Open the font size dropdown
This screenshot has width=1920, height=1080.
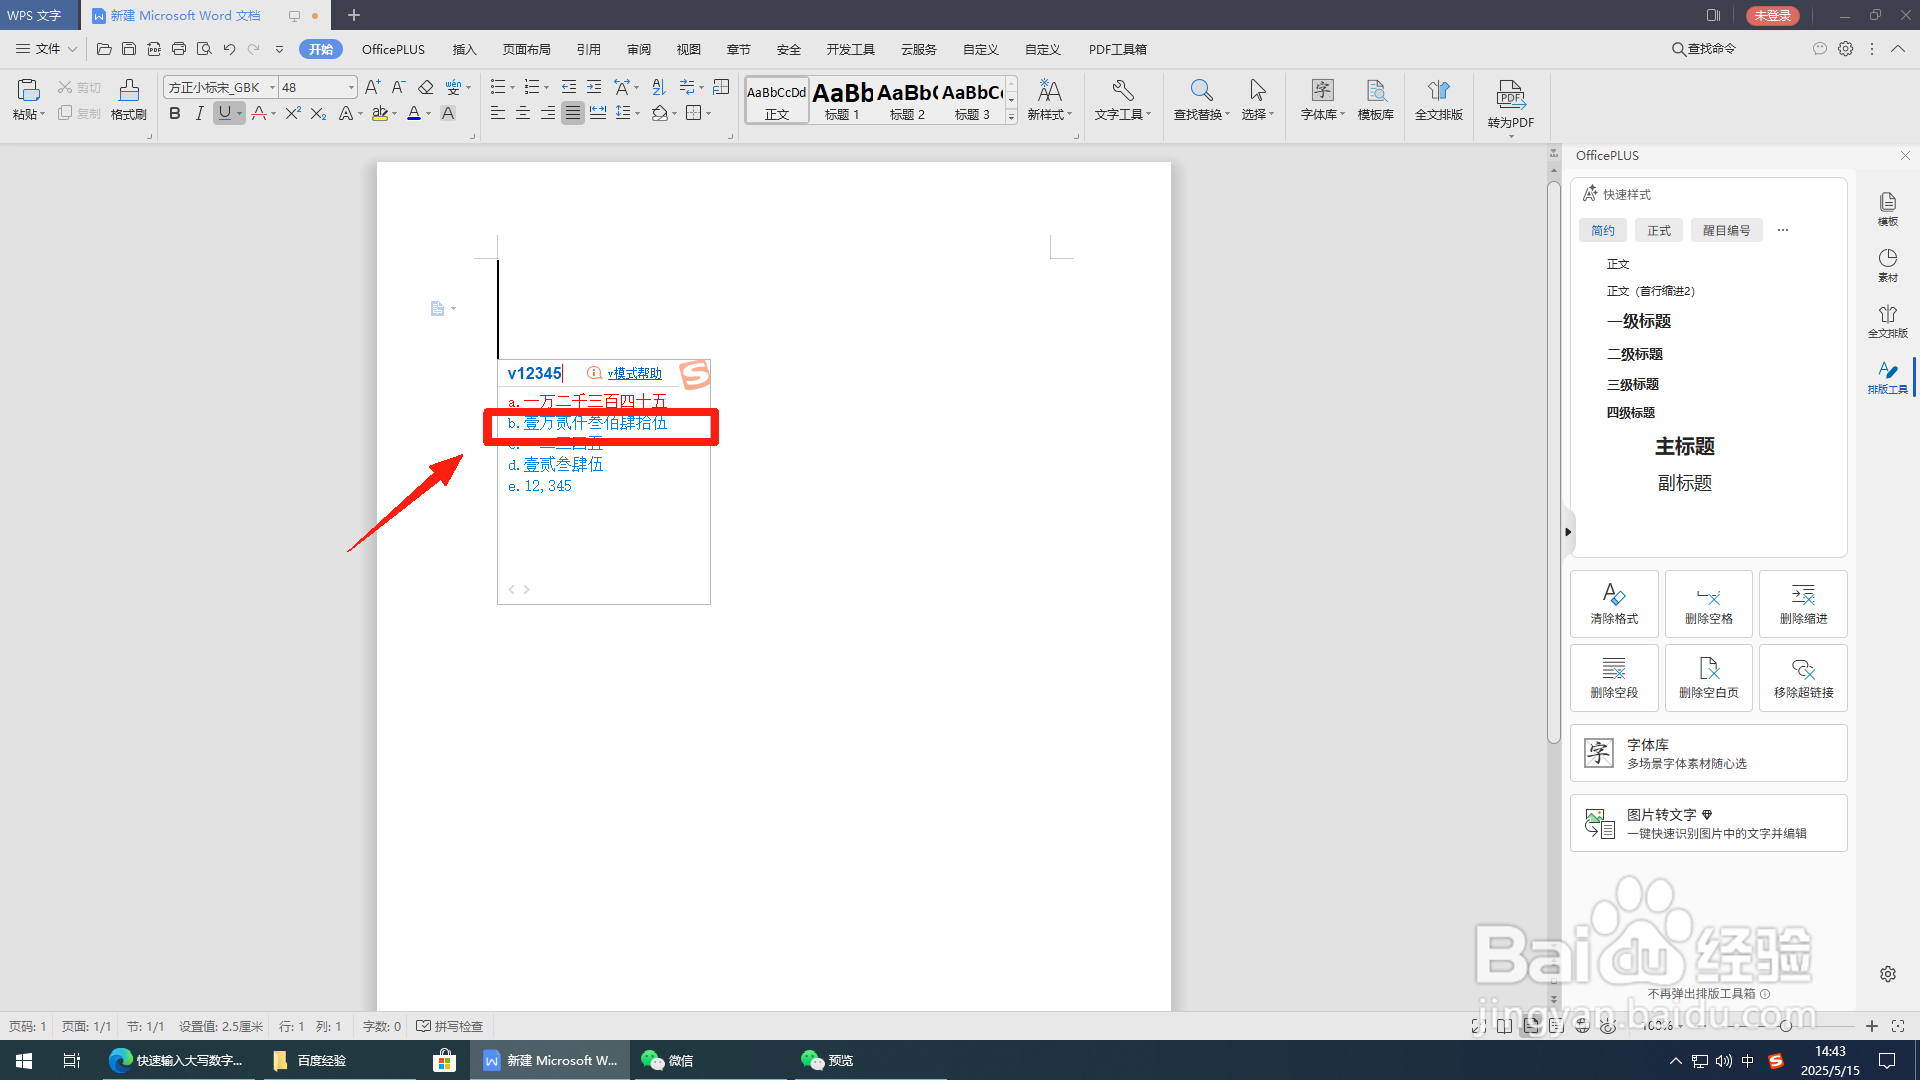(x=351, y=88)
